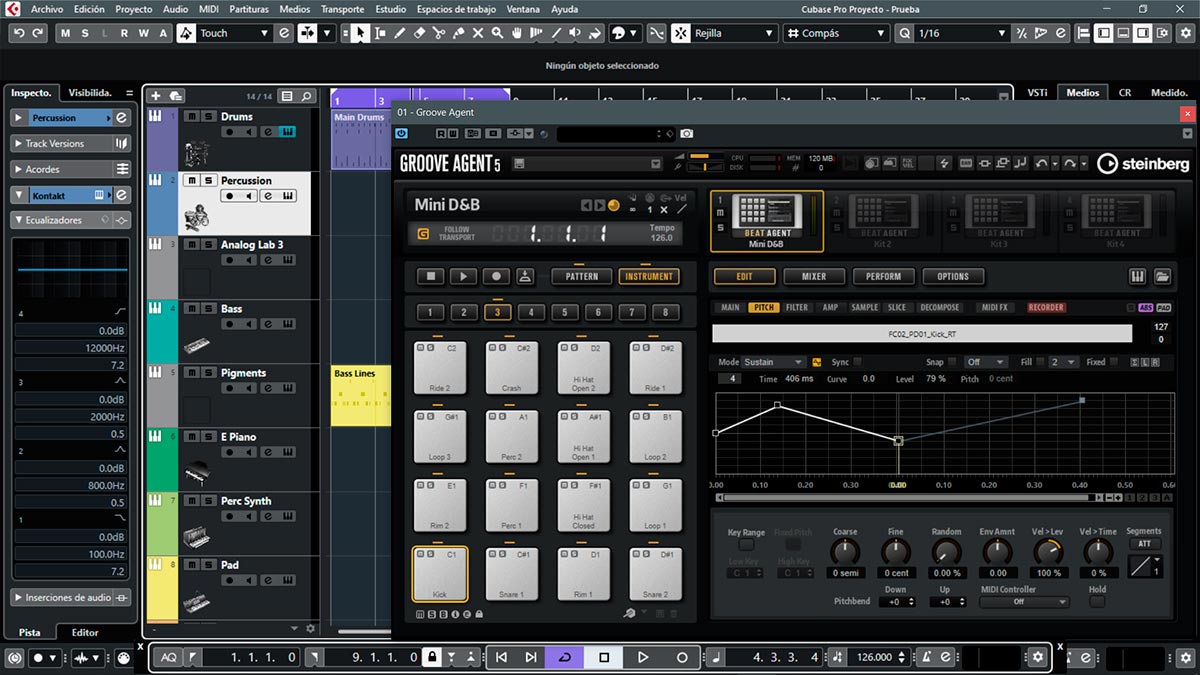Show the Groove Agent keyboard editor
1200x675 pixels.
point(1138,276)
